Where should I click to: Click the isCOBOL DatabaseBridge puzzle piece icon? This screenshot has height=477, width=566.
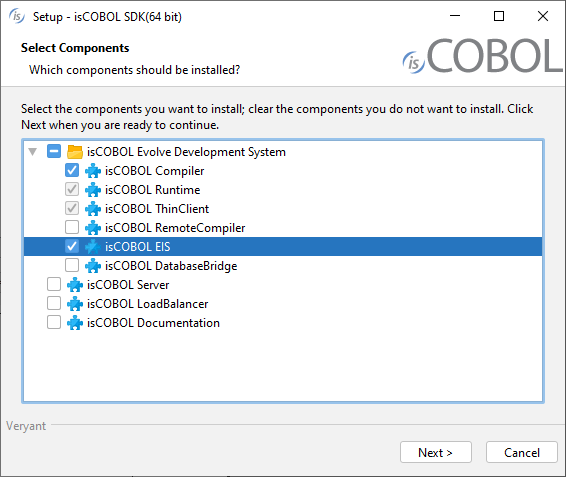(93, 266)
